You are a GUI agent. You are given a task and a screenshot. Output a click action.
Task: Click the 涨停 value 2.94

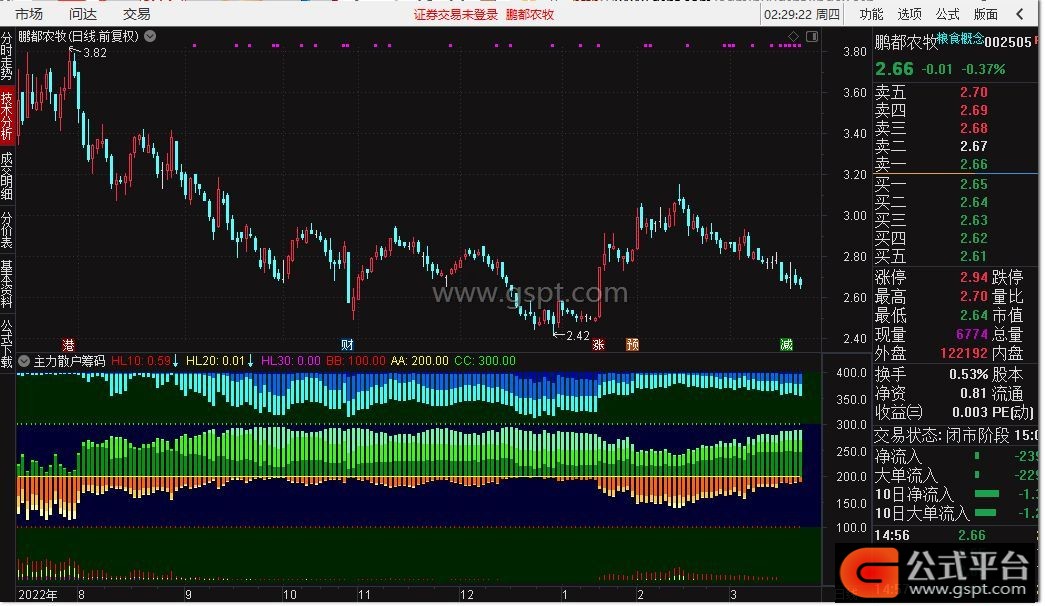coord(974,277)
